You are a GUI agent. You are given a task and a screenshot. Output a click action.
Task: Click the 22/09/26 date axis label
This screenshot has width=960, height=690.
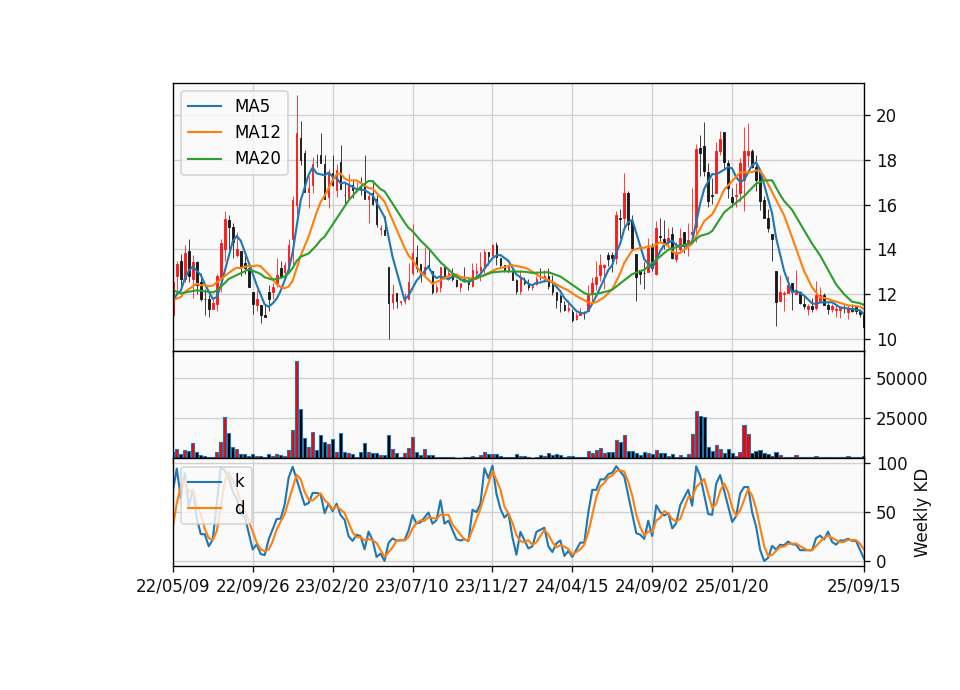click(253, 587)
